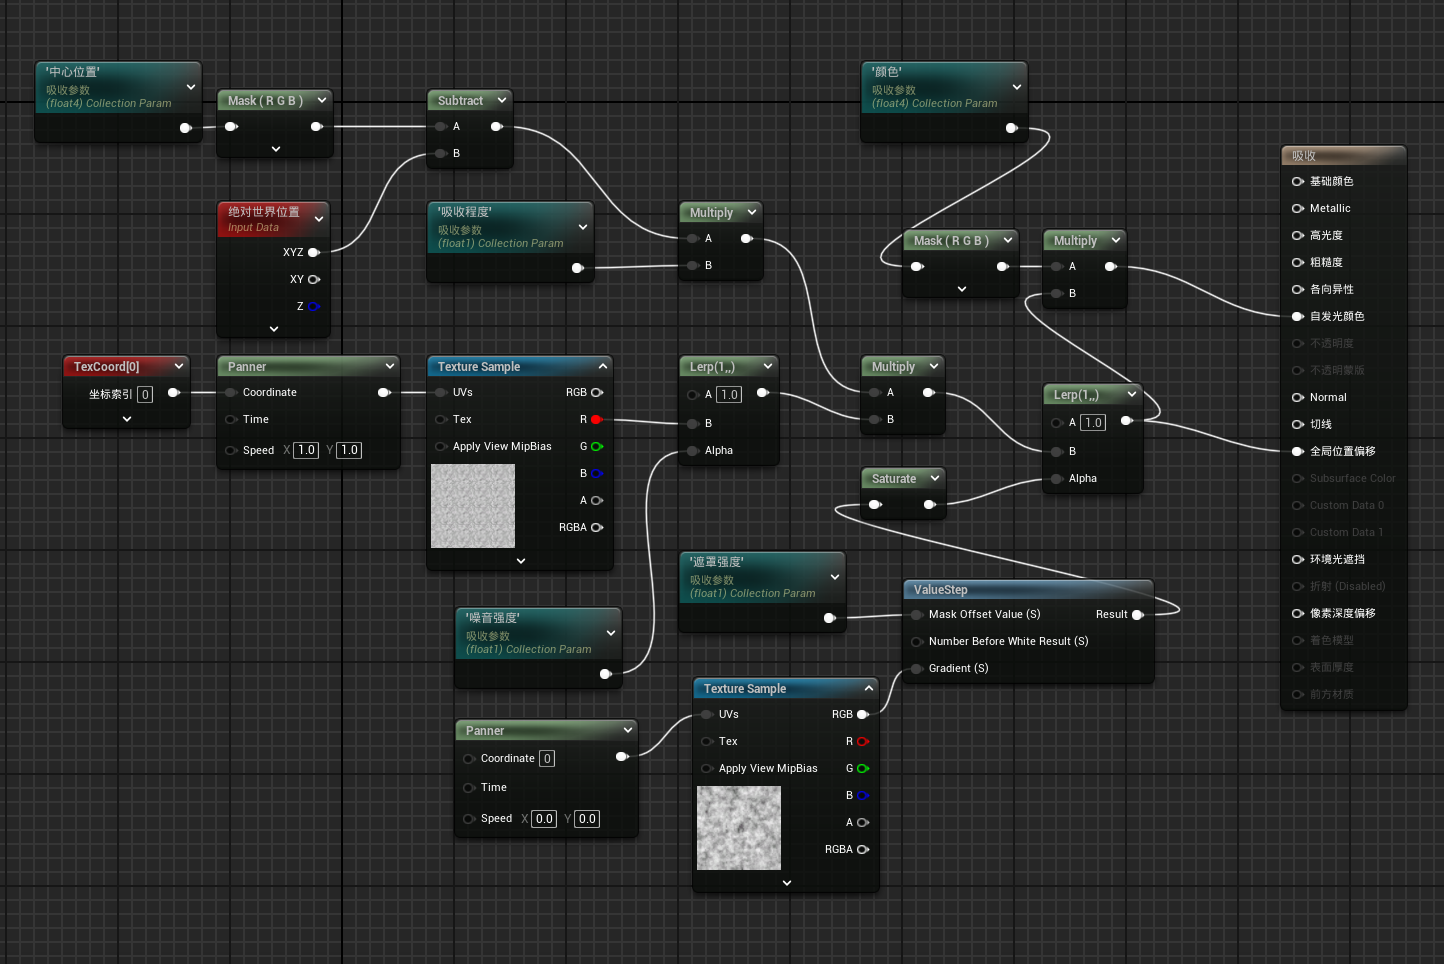This screenshot has width=1444, height=964.
Task: Click the red R output pin of upper Texture Sample
Action: [596, 420]
